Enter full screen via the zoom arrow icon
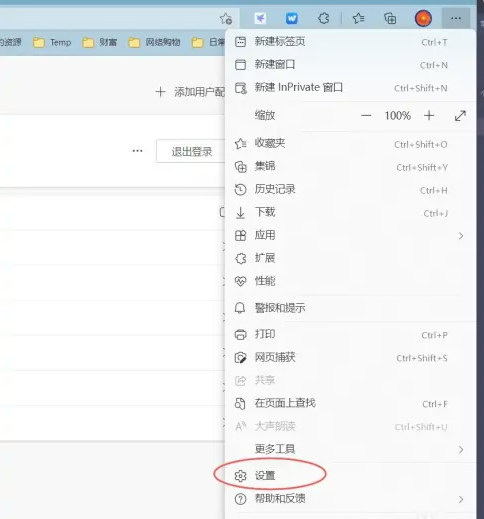The height and width of the screenshot is (519, 484). pyautogui.click(x=460, y=116)
